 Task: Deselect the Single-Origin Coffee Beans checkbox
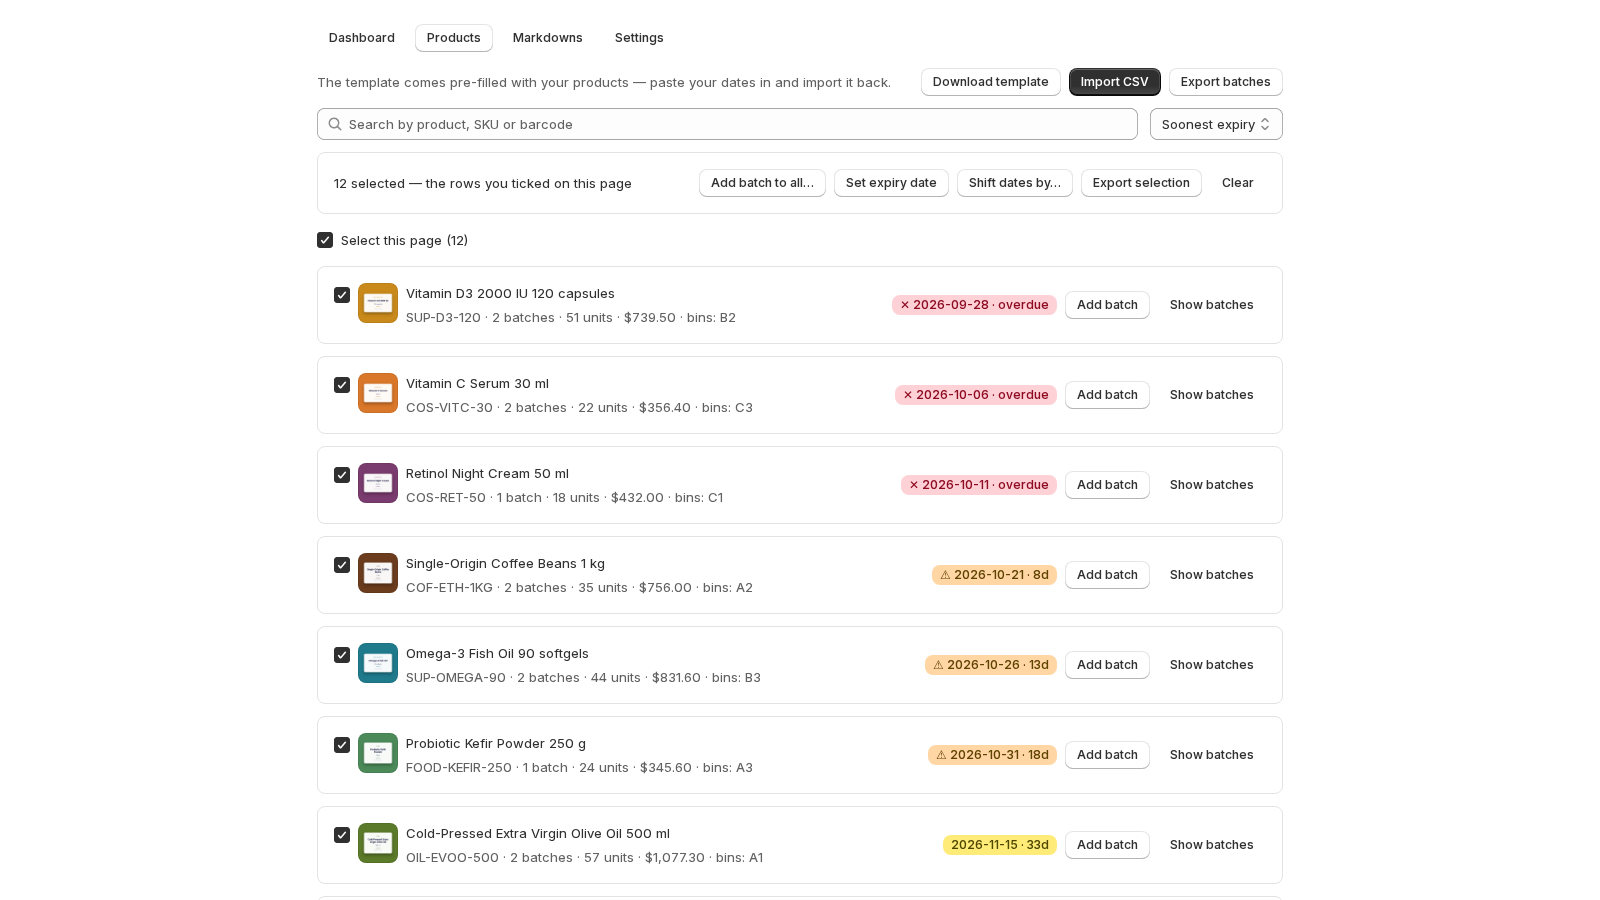click(x=342, y=565)
